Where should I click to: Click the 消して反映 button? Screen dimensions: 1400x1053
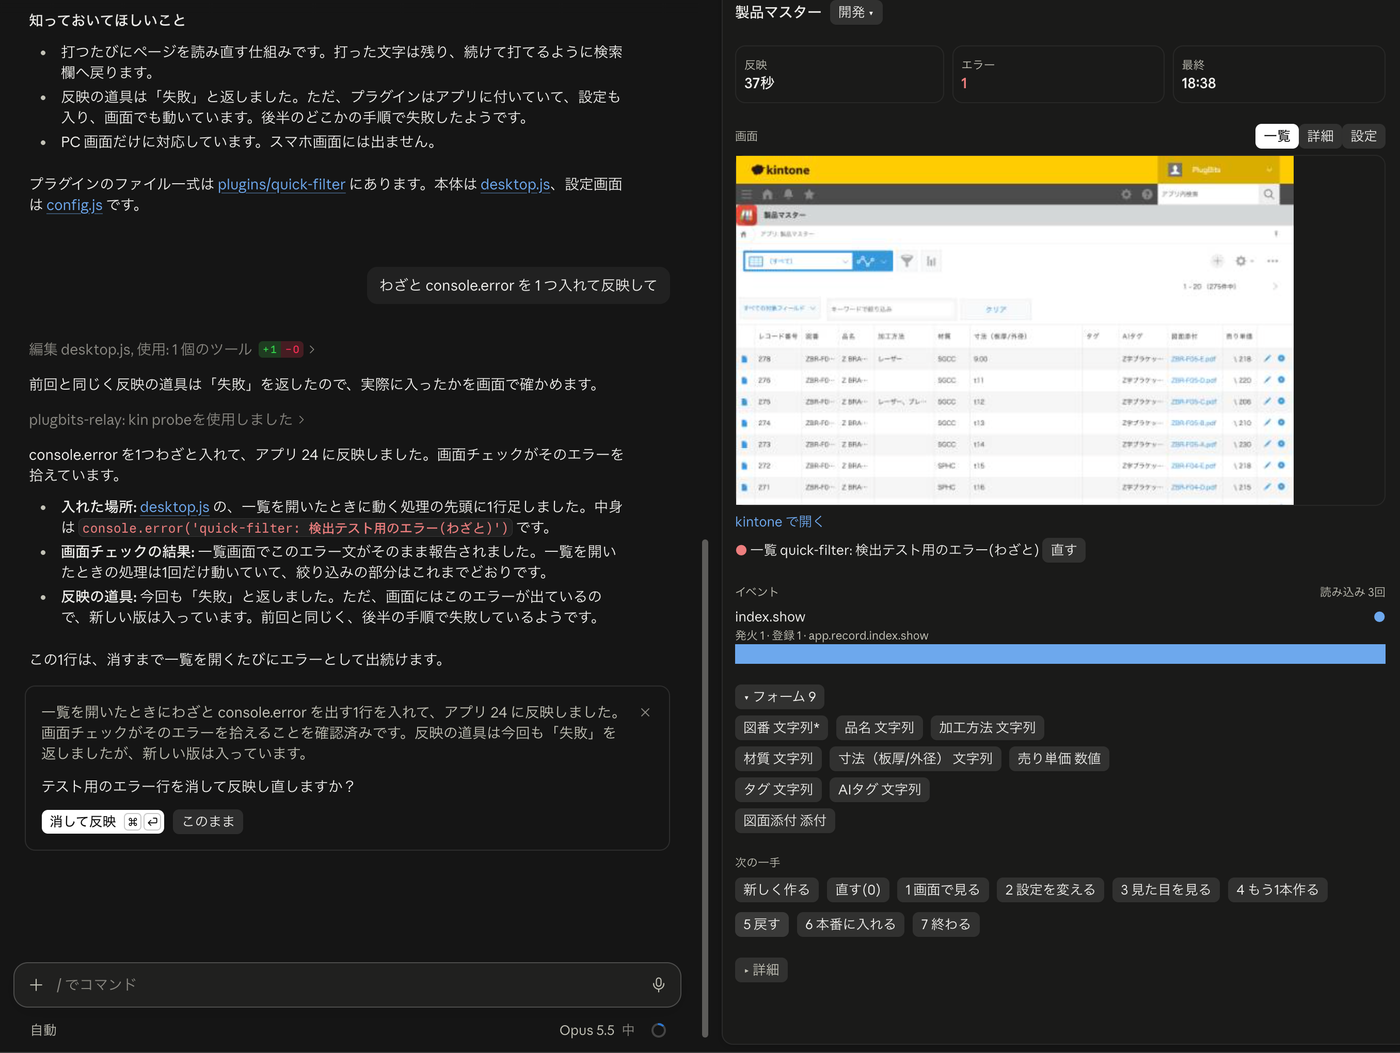[x=103, y=822]
